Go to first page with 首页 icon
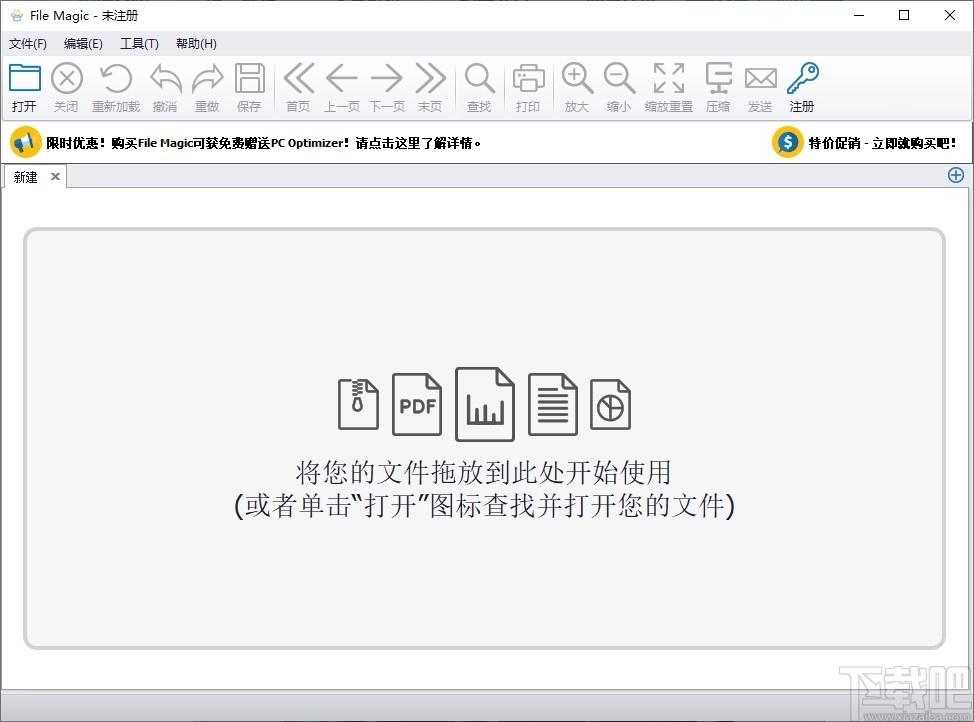The height and width of the screenshot is (722, 974). 299,79
